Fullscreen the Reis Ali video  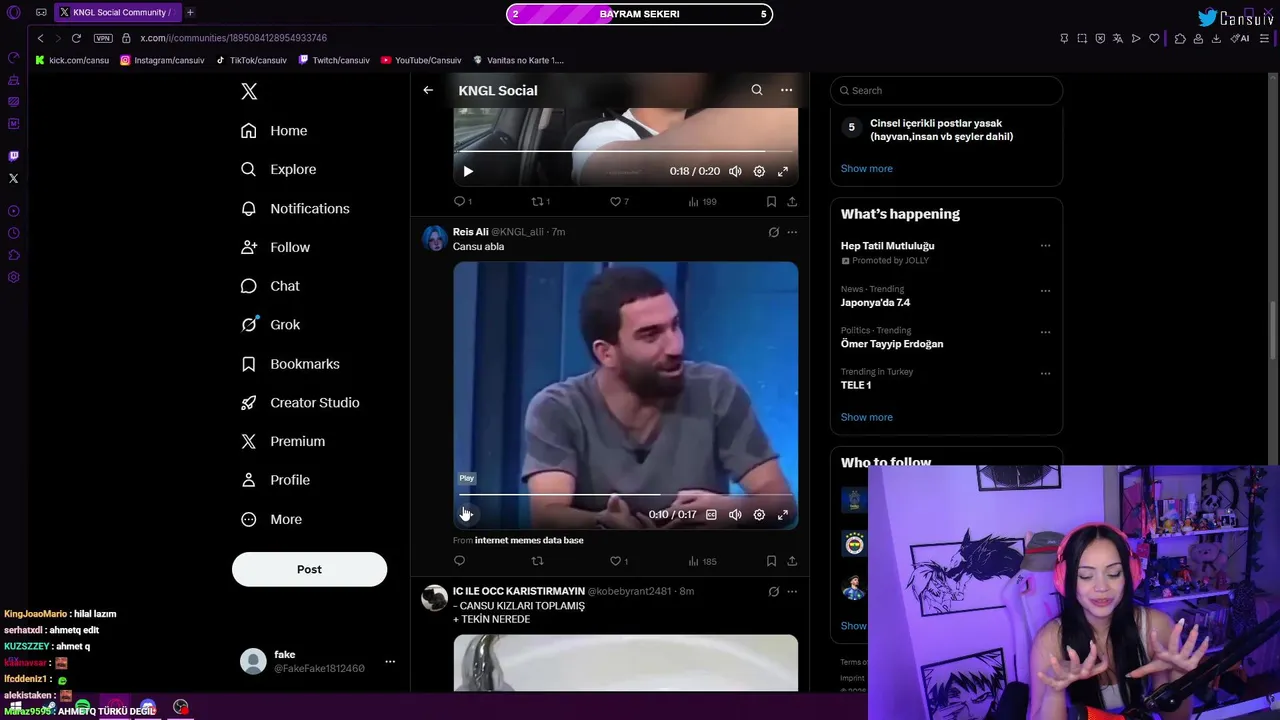(783, 514)
